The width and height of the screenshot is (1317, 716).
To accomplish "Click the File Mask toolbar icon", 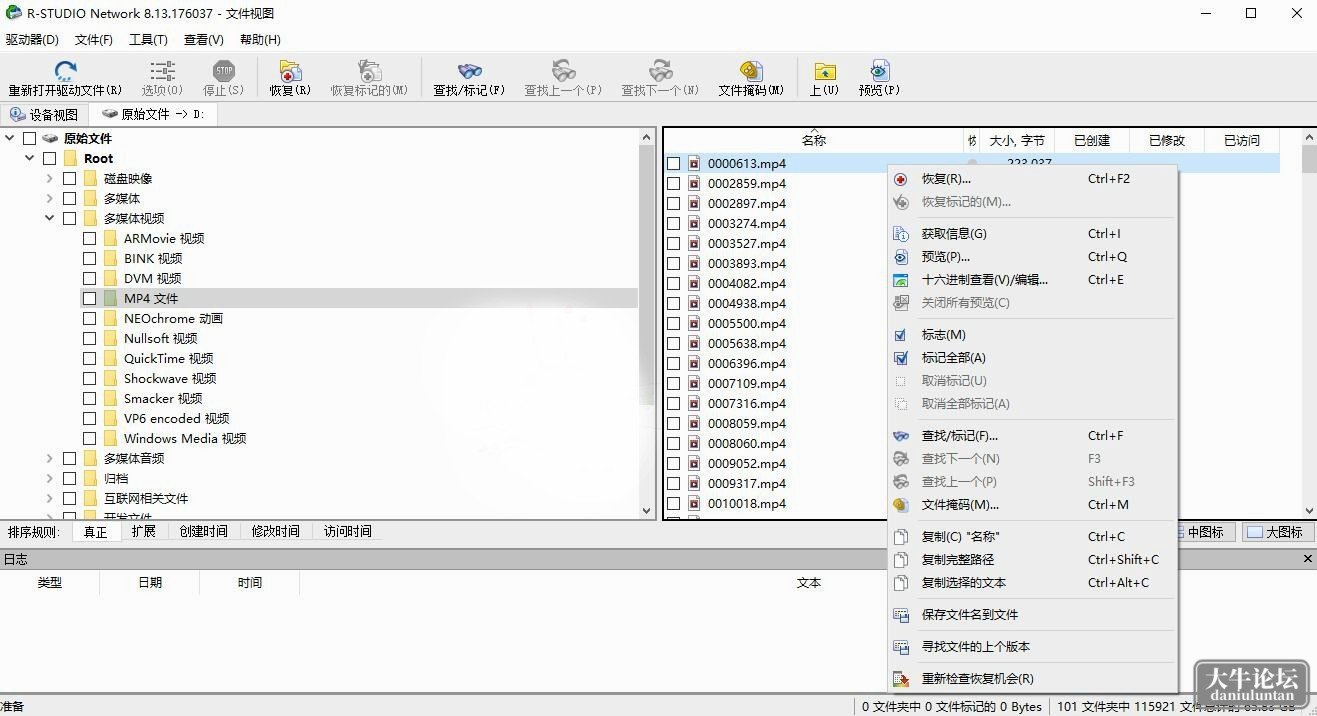I will pyautogui.click(x=751, y=71).
